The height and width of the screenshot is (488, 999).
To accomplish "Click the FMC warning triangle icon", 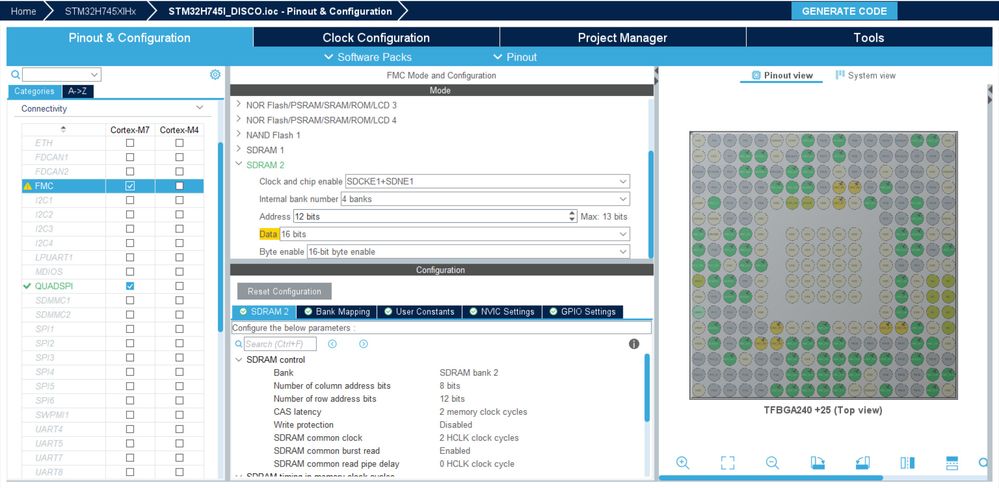I will (27, 186).
